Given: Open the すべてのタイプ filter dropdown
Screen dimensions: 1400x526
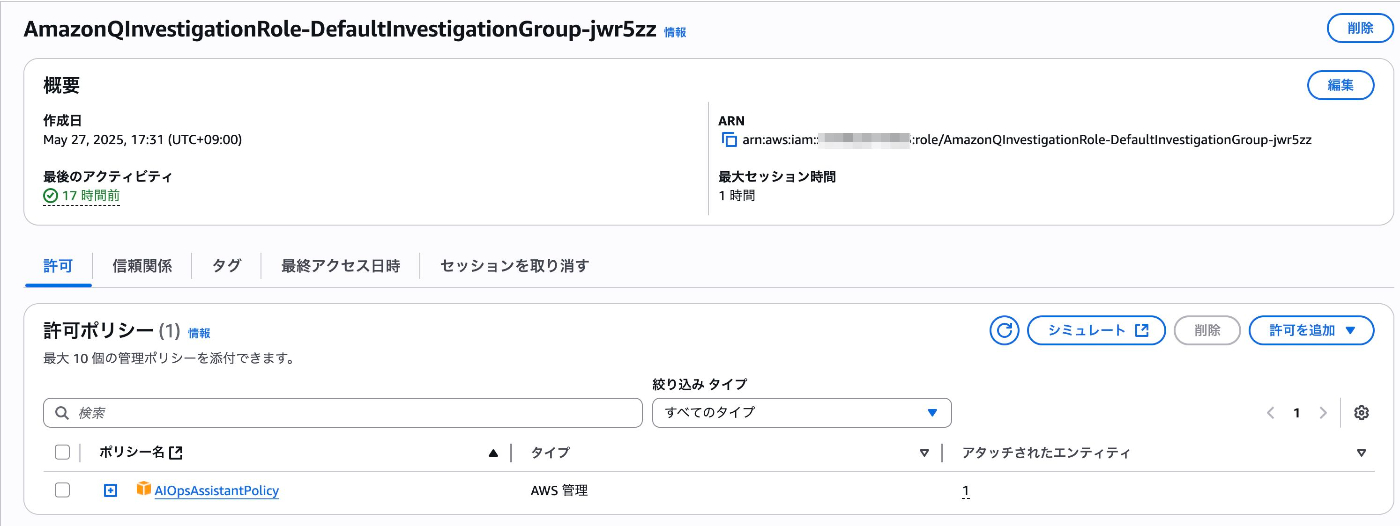Looking at the screenshot, I should 801,412.
